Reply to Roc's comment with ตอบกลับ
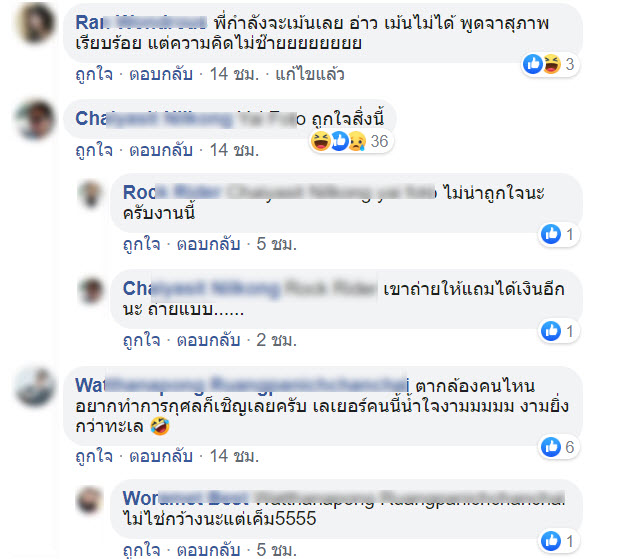Screen dimensions: 624x559 click(x=209, y=244)
